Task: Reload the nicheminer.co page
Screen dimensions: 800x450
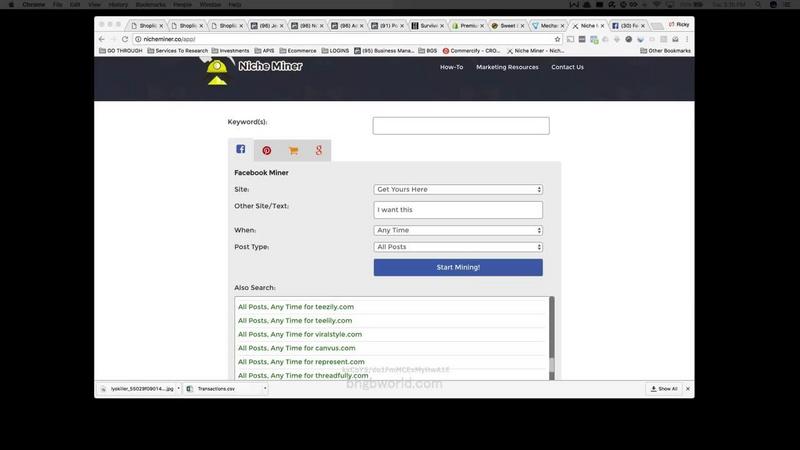Action: [x=124, y=39]
